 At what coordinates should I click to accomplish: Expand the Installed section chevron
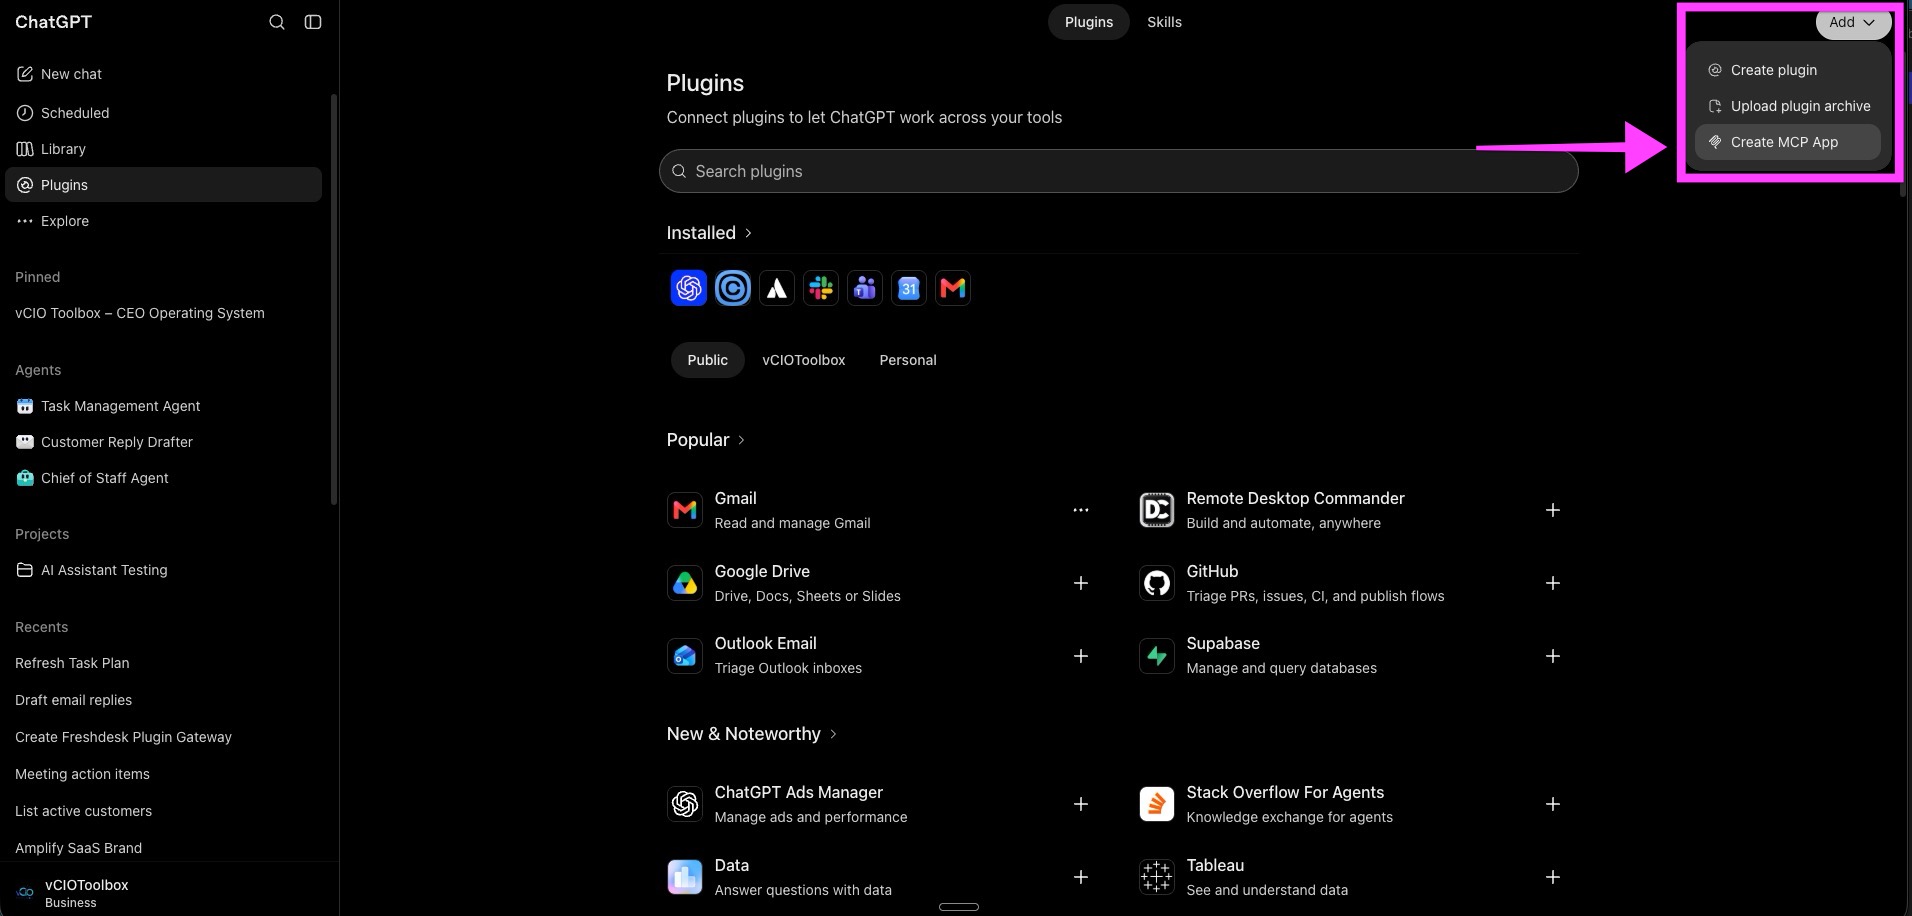[748, 233]
